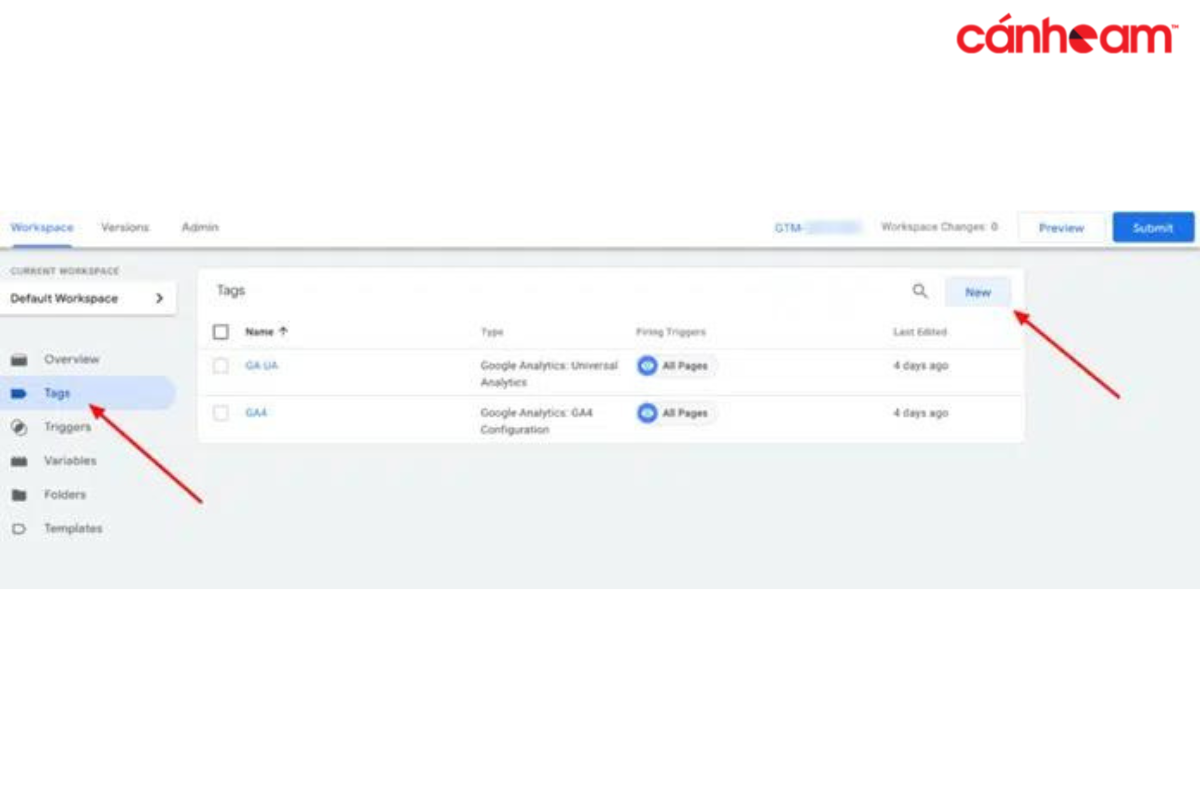Click the blue Submit button

pyautogui.click(x=1153, y=228)
